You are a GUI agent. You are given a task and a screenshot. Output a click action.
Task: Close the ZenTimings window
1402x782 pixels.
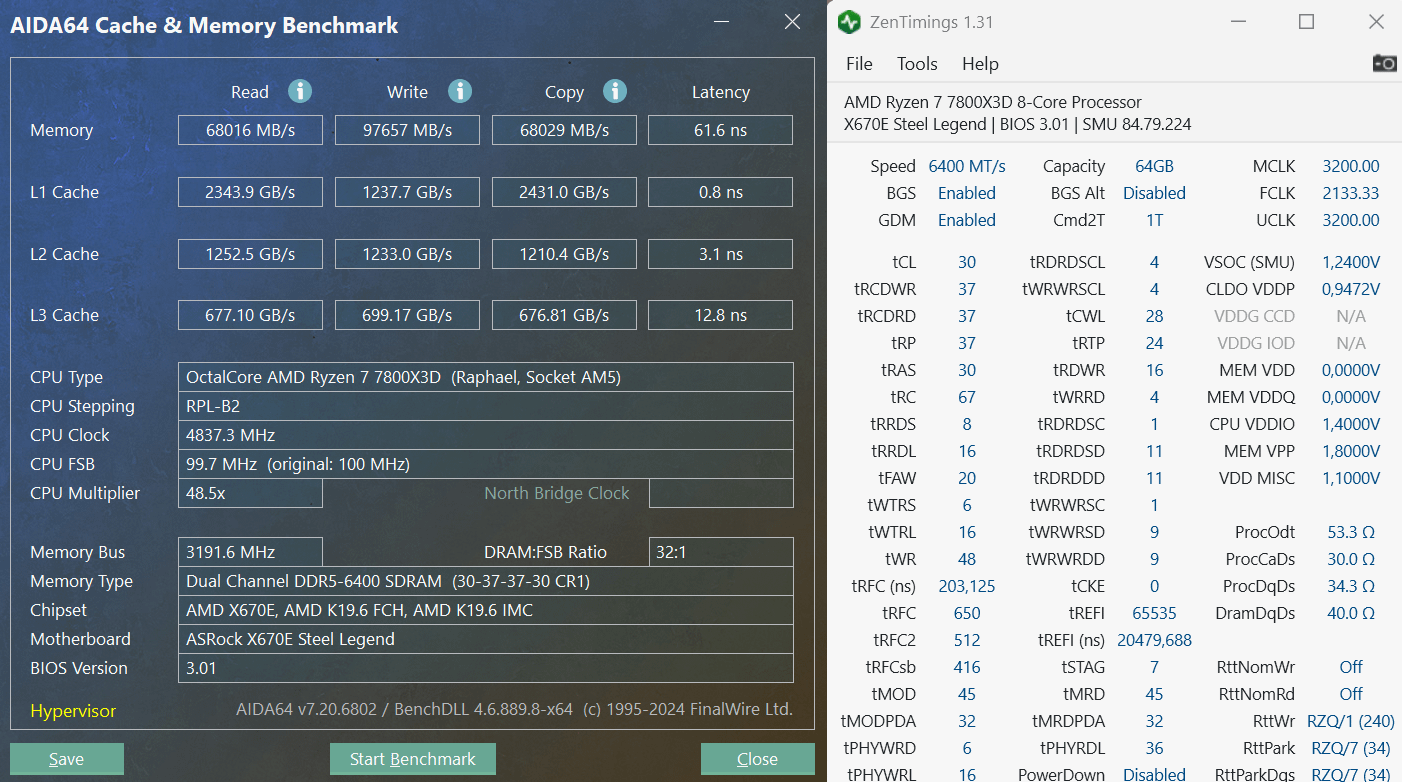coord(1376,22)
